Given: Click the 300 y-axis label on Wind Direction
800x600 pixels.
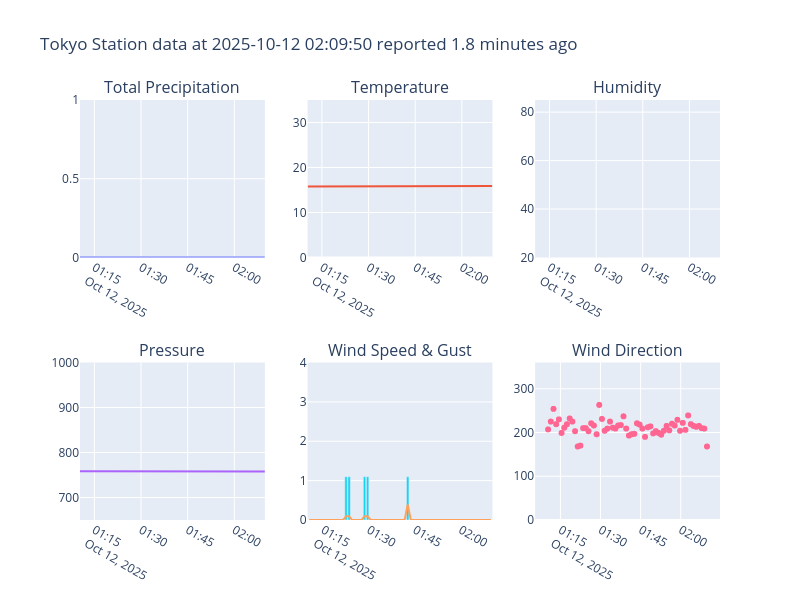Looking at the screenshot, I should point(522,389).
